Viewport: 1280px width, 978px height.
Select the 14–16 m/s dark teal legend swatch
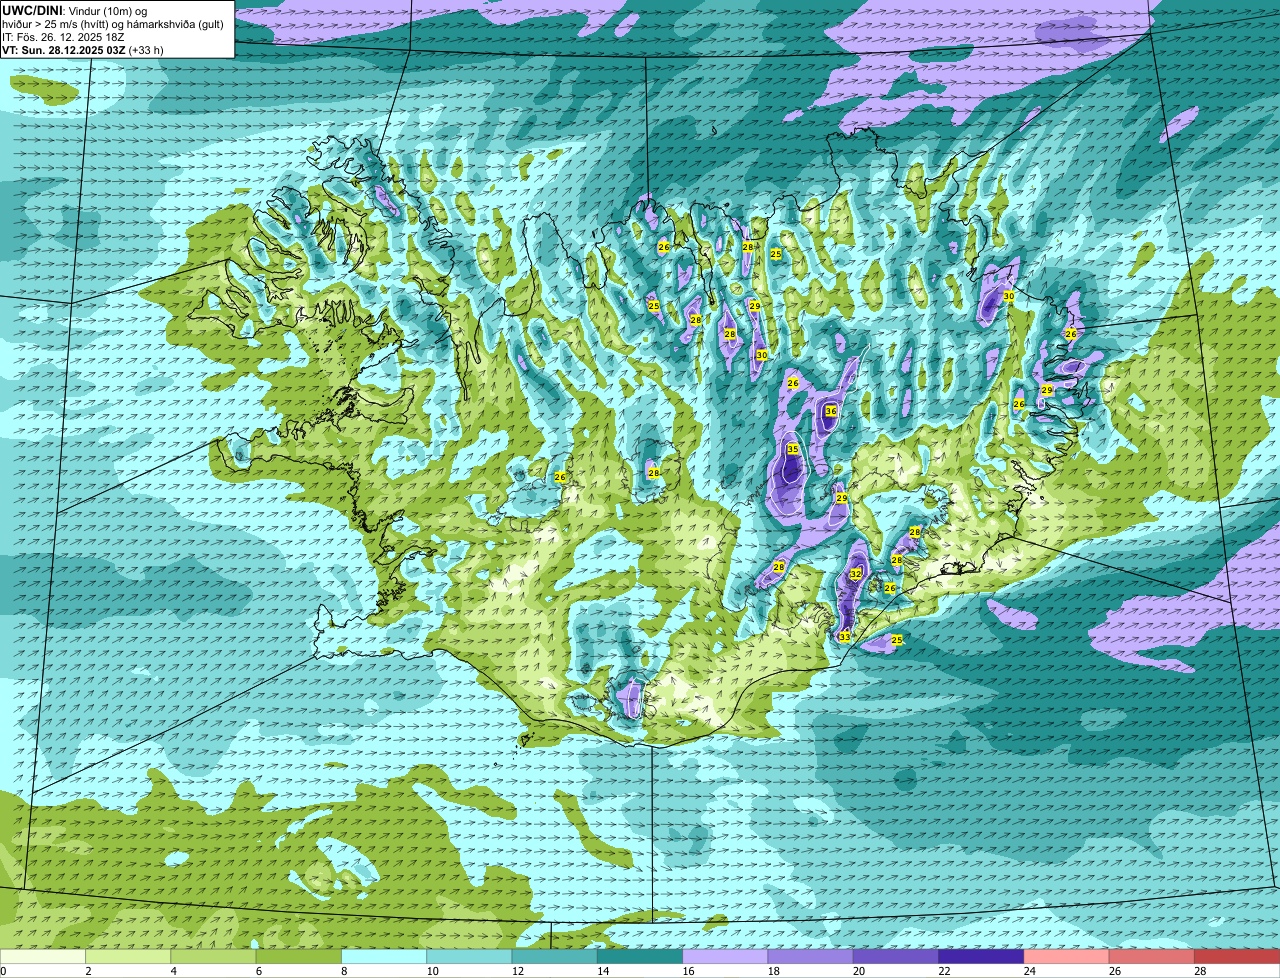click(x=640, y=956)
